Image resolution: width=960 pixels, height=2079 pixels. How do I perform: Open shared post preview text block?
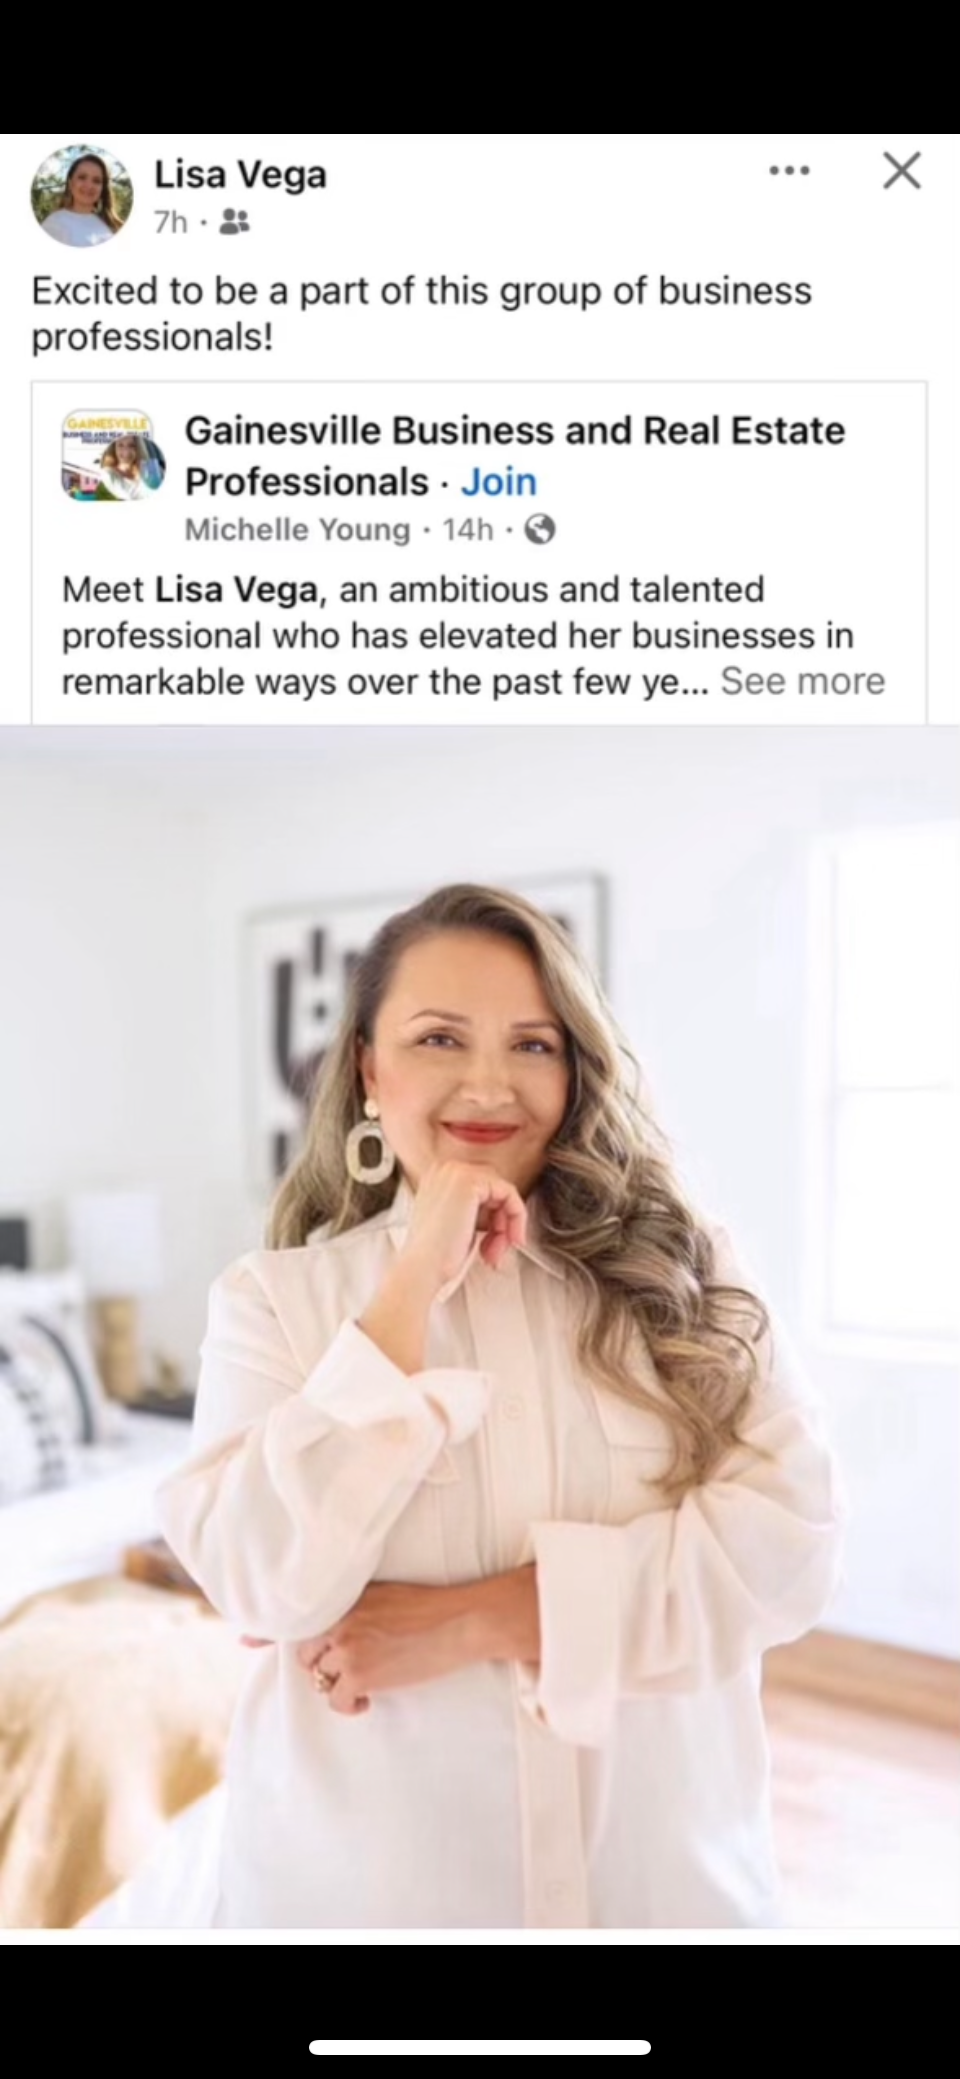click(473, 636)
